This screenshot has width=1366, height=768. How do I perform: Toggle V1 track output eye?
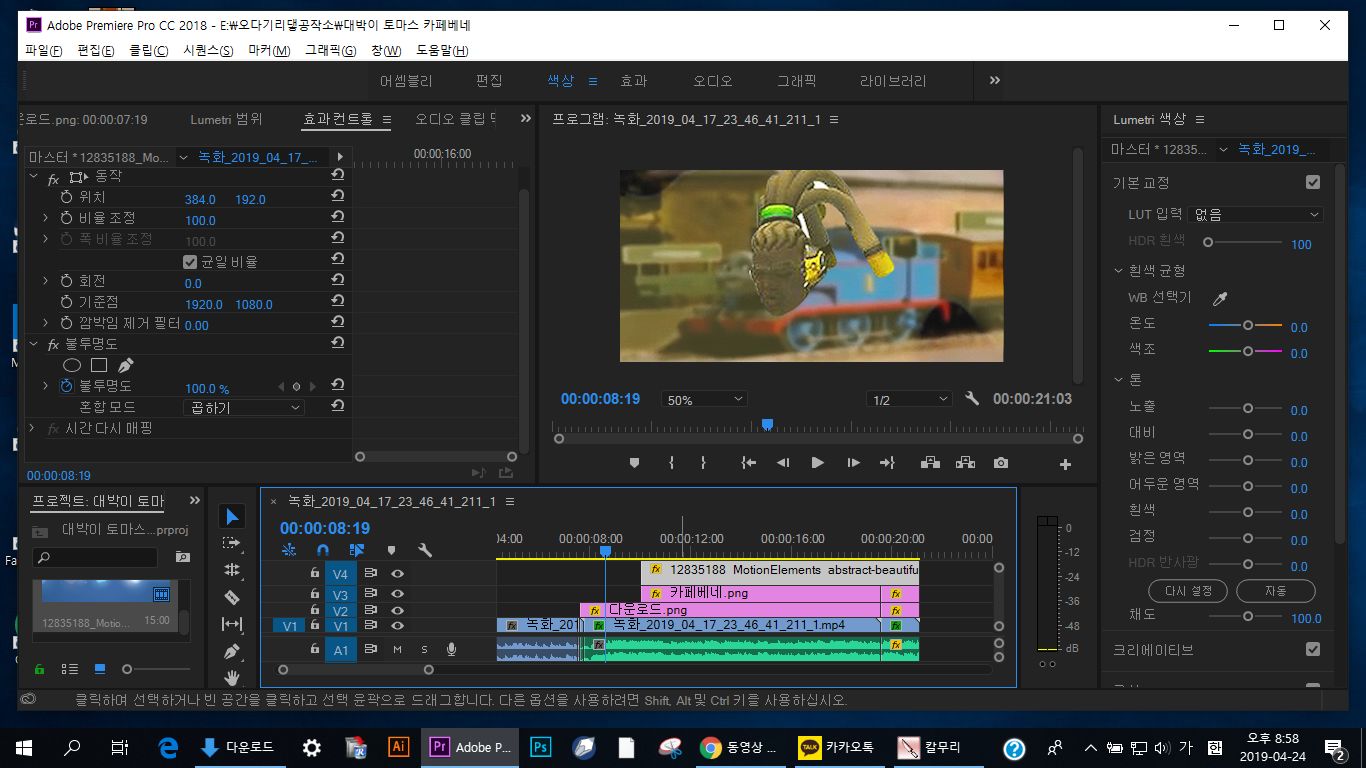397,626
